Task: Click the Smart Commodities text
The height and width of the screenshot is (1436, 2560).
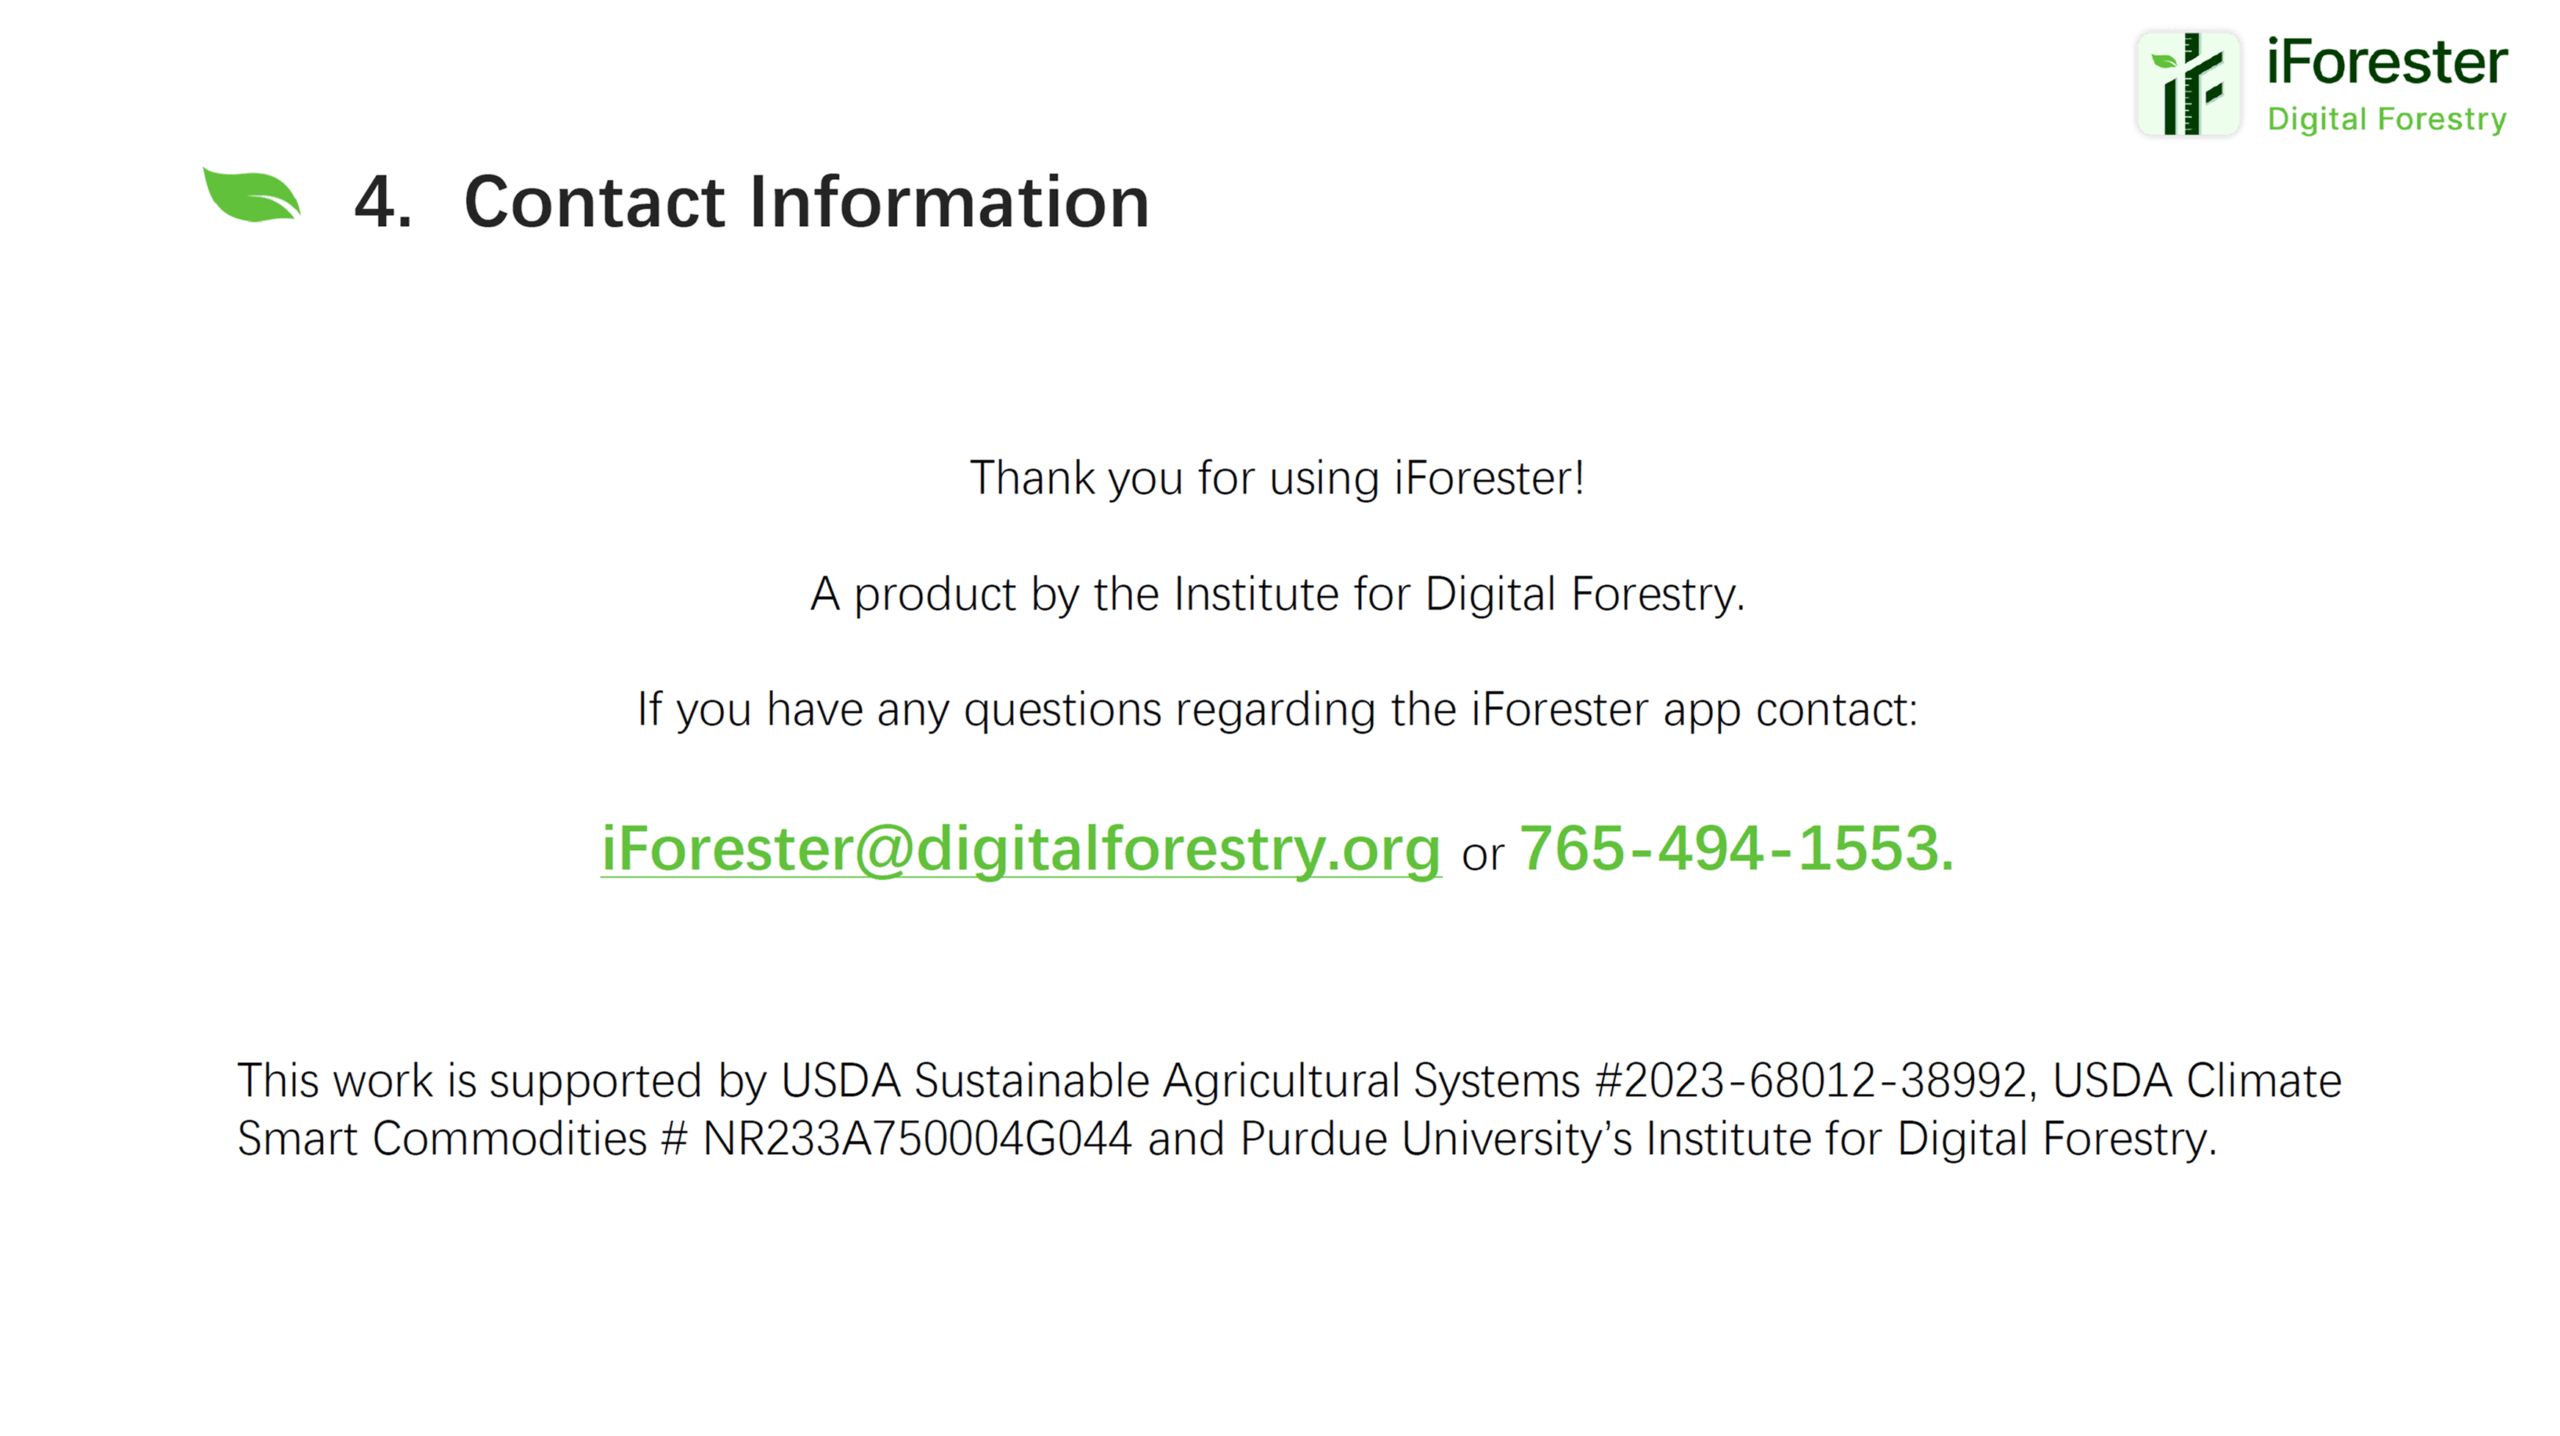Action: pyautogui.click(x=442, y=1139)
